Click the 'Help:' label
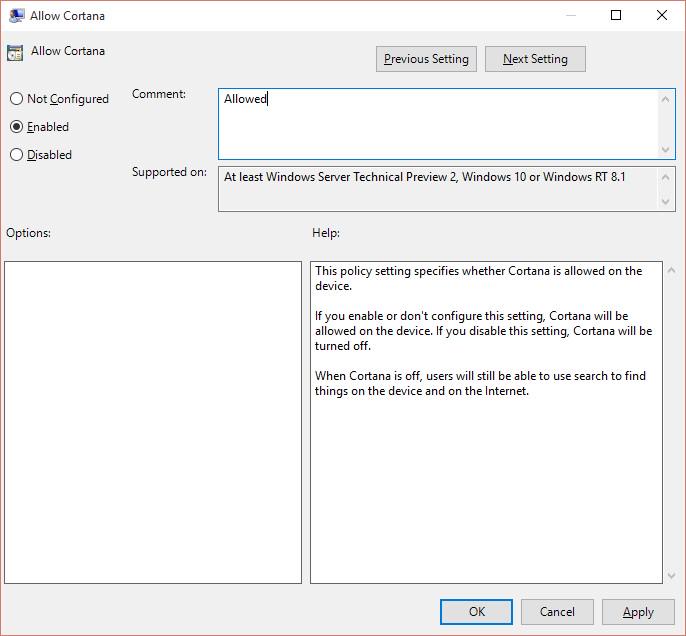Viewport: 686px width, 636px height. pyautogui.click(x=326, y=233)
